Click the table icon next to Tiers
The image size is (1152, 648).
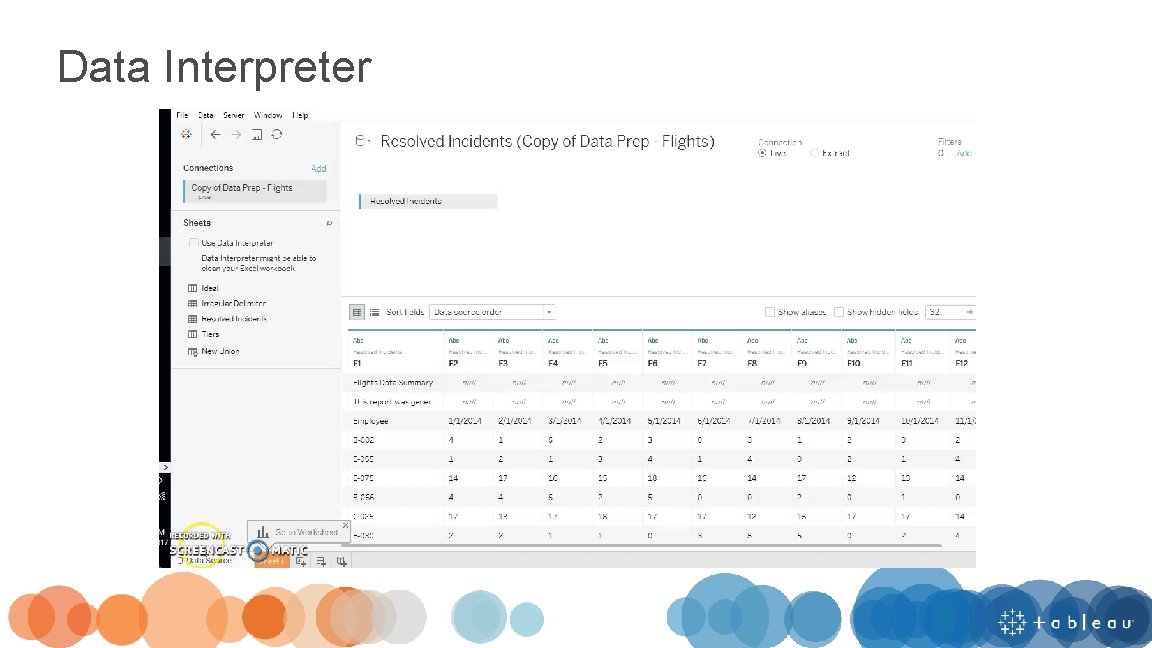192,334
